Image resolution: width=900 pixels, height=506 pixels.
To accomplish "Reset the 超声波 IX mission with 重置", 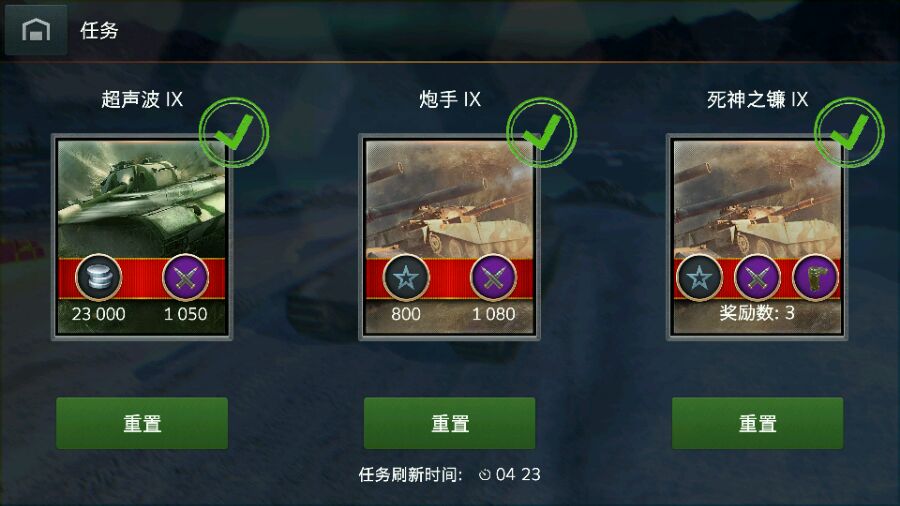I will [142, 423].
